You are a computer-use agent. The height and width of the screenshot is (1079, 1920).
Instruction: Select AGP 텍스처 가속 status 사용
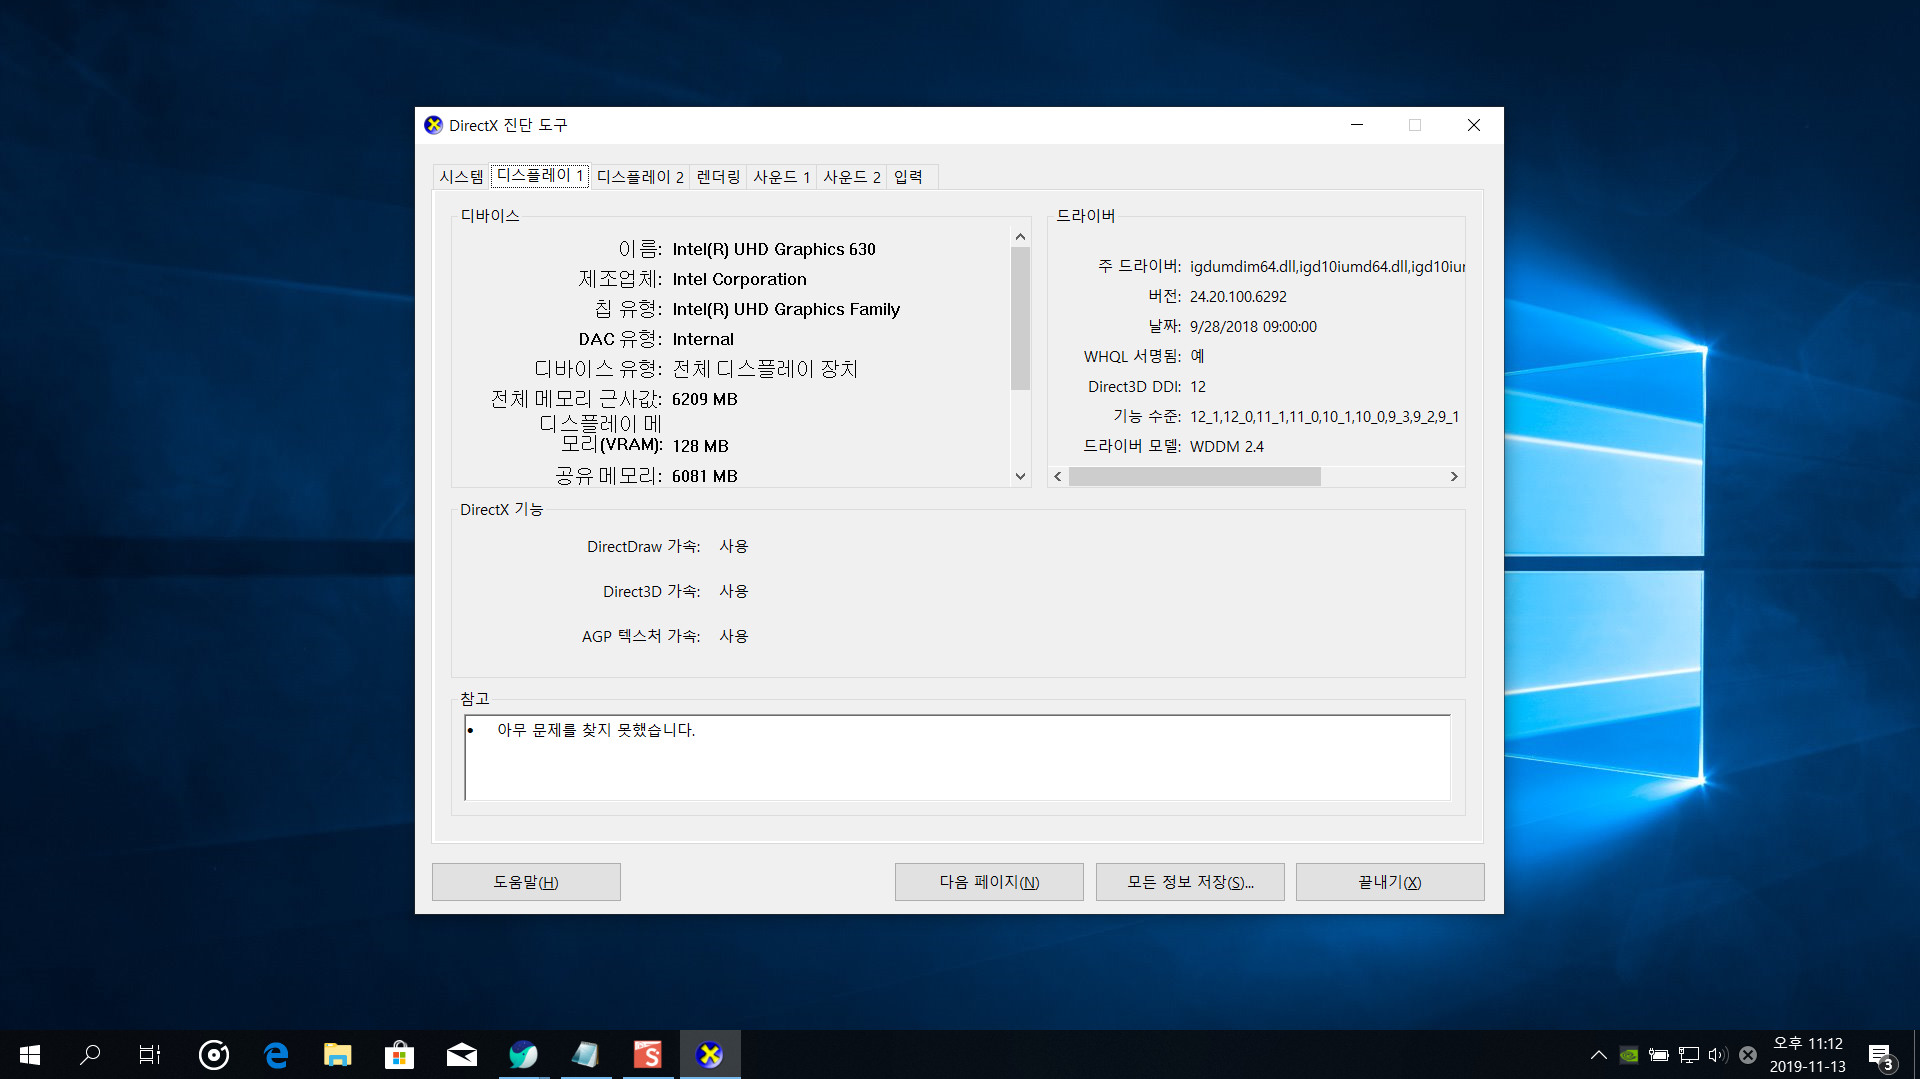(x=734, y=636)
